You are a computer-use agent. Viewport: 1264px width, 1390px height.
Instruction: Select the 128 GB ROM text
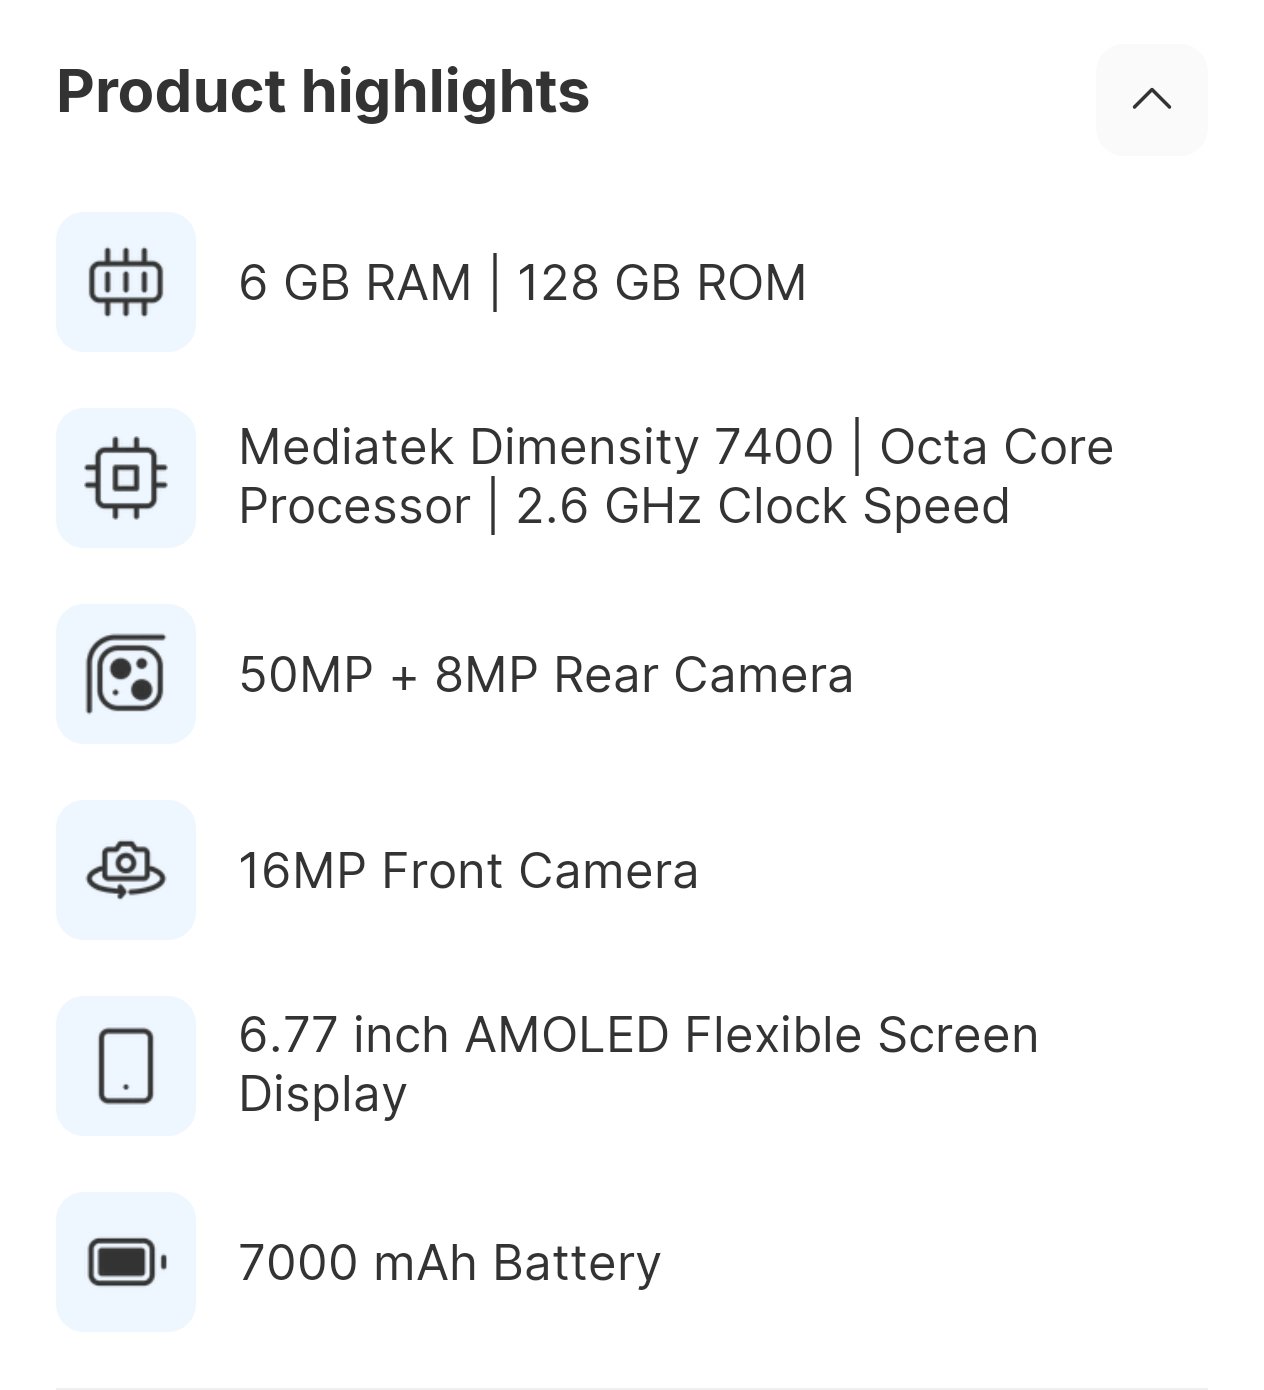point(661,283)
